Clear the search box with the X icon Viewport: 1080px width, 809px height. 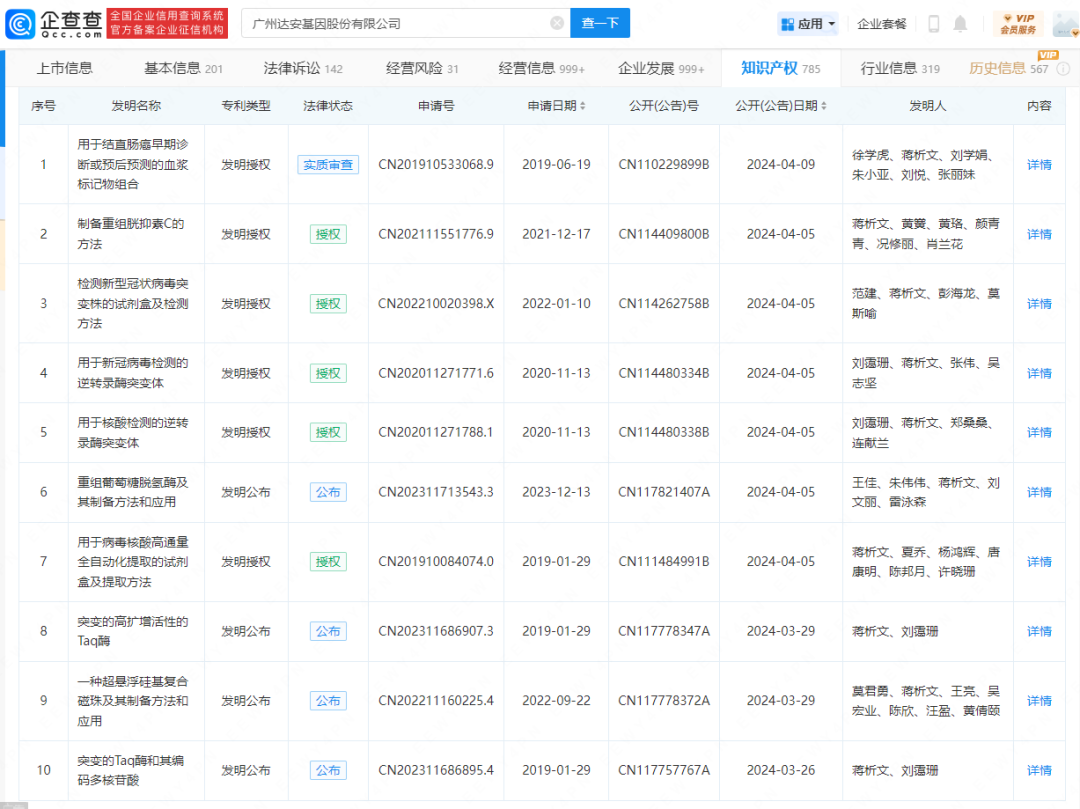point(557,23)
